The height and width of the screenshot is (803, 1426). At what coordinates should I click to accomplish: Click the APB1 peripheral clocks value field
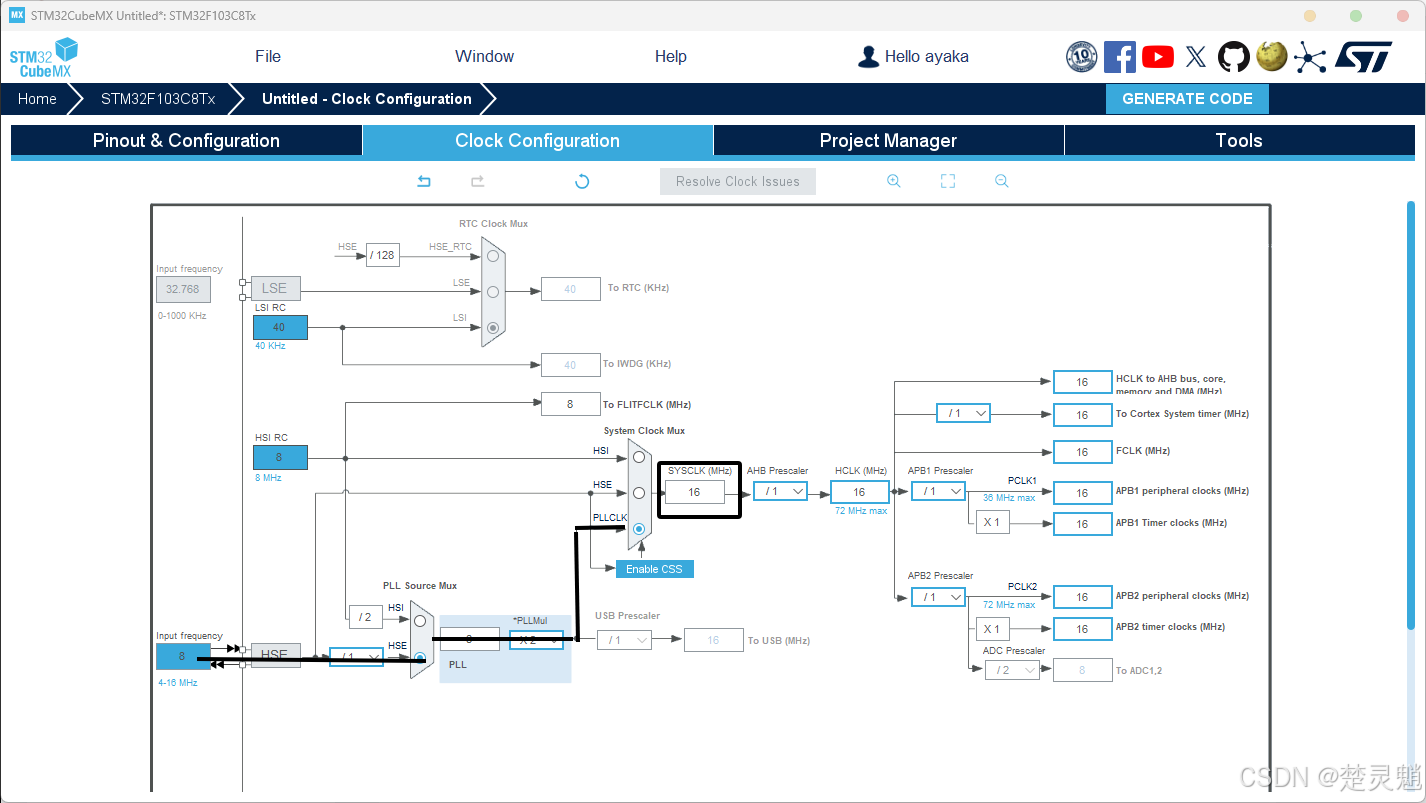(1082, 492)
